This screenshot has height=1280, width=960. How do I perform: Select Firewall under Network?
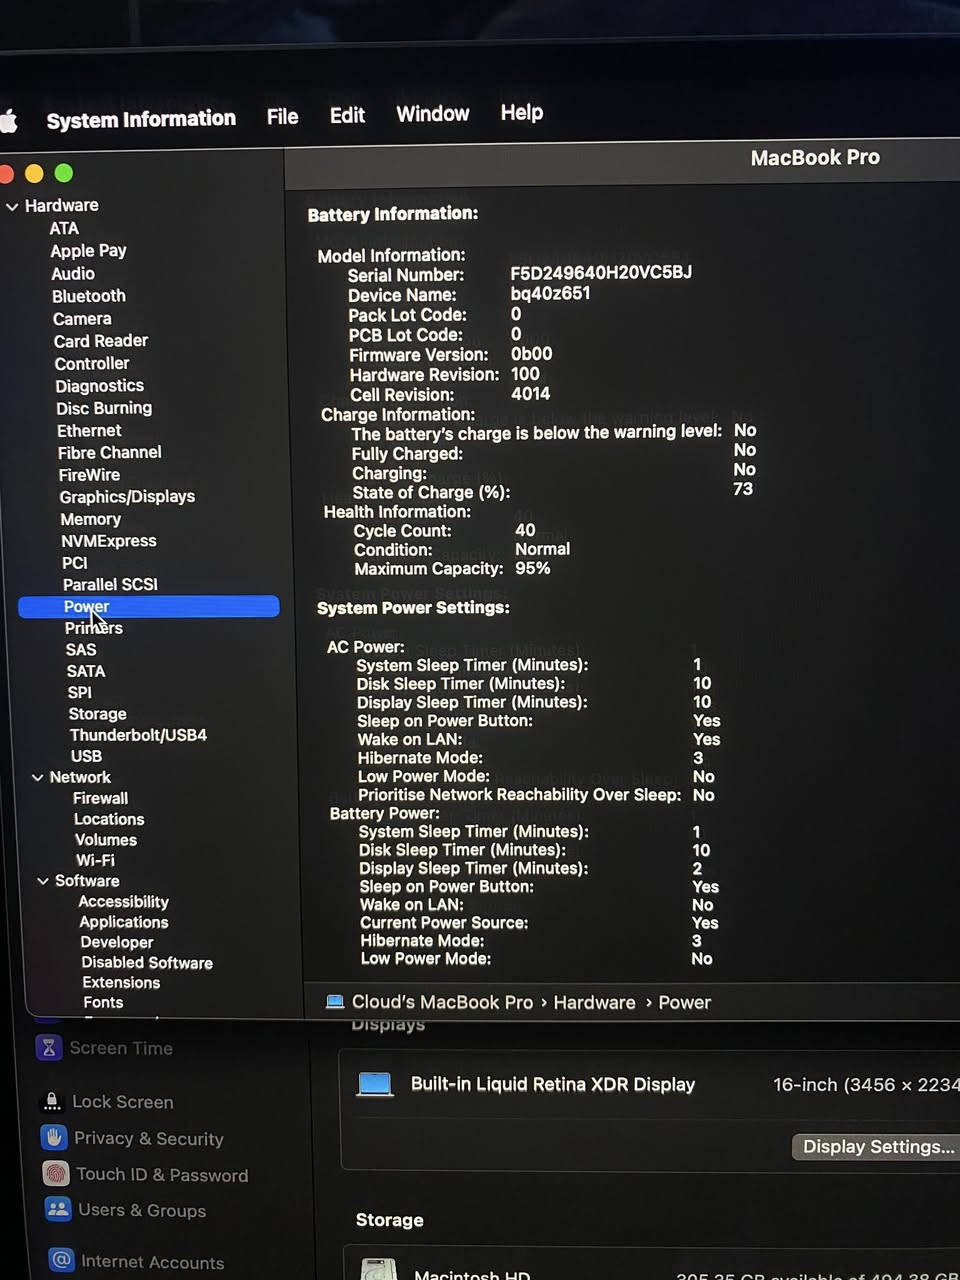[x=100, y=798]
